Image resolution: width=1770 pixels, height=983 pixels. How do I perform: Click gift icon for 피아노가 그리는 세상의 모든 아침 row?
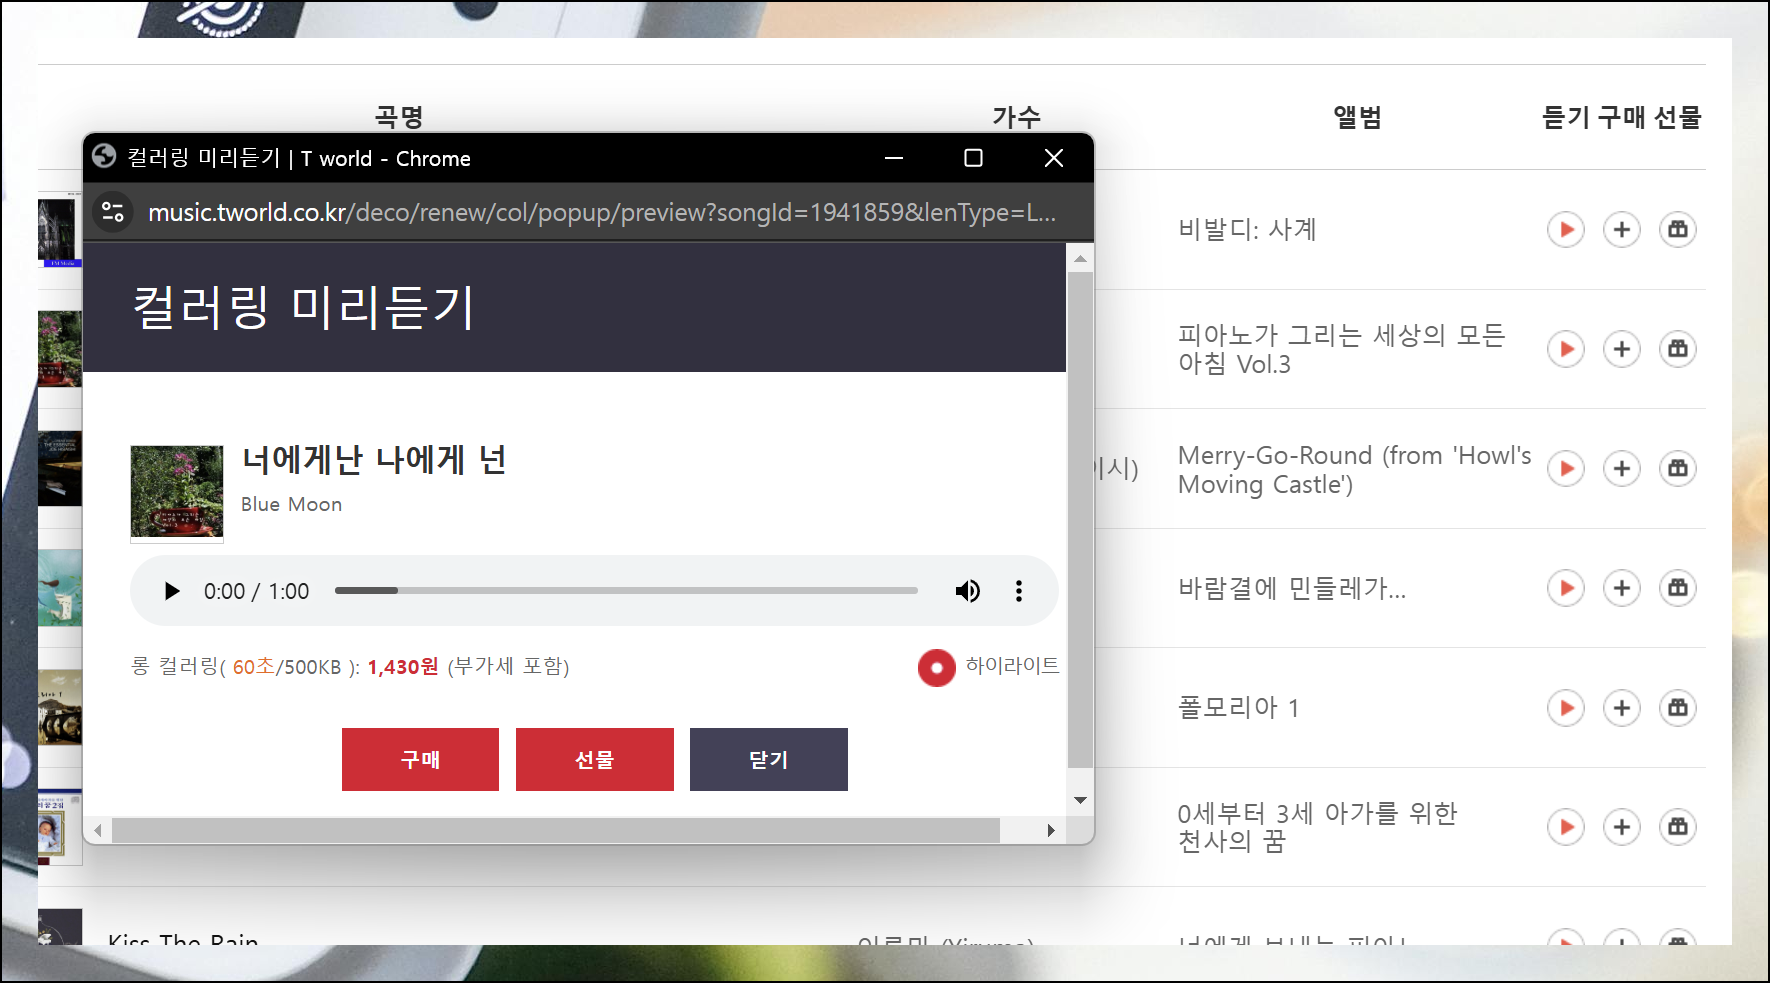[1678, 349]
